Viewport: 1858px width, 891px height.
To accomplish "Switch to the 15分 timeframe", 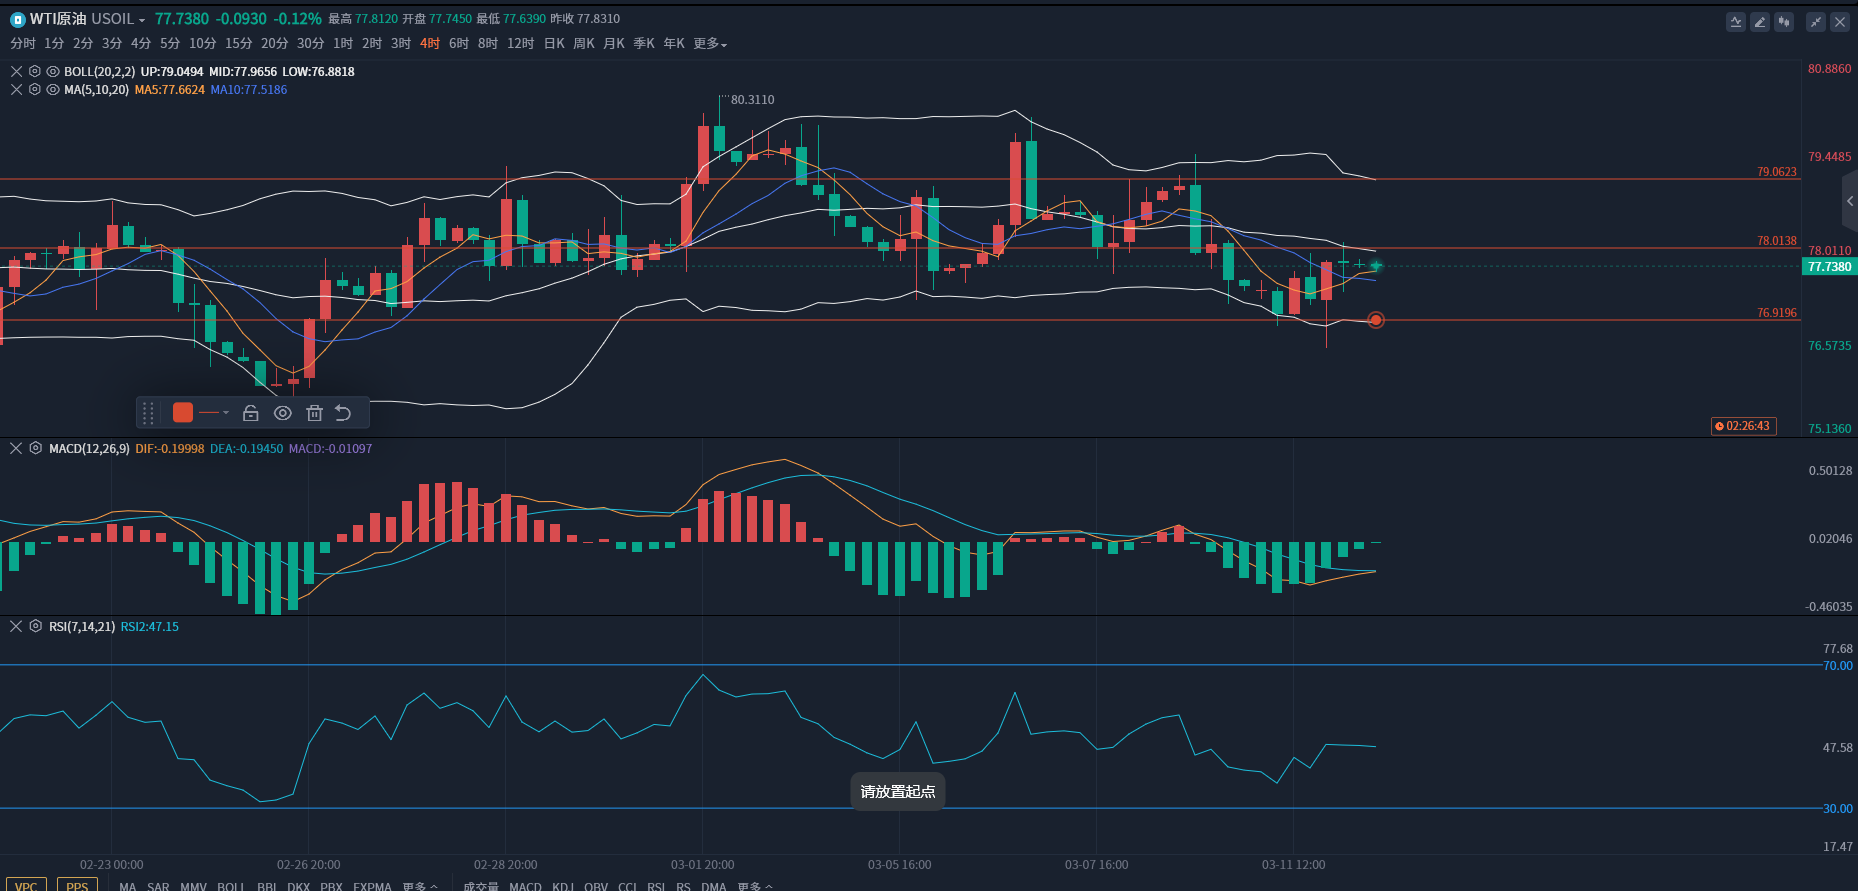I will (x=238, y=44).
